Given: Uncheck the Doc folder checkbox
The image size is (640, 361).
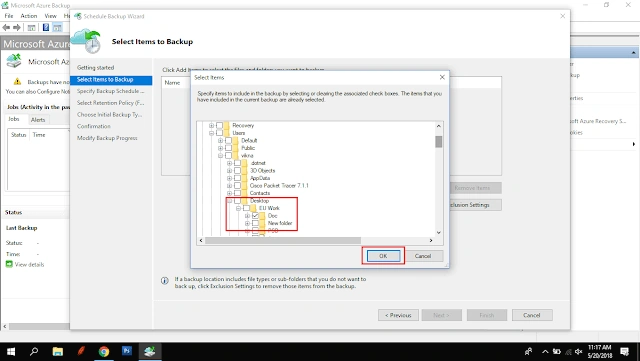Looking at the screenshot, I should [x=256, y=216].
